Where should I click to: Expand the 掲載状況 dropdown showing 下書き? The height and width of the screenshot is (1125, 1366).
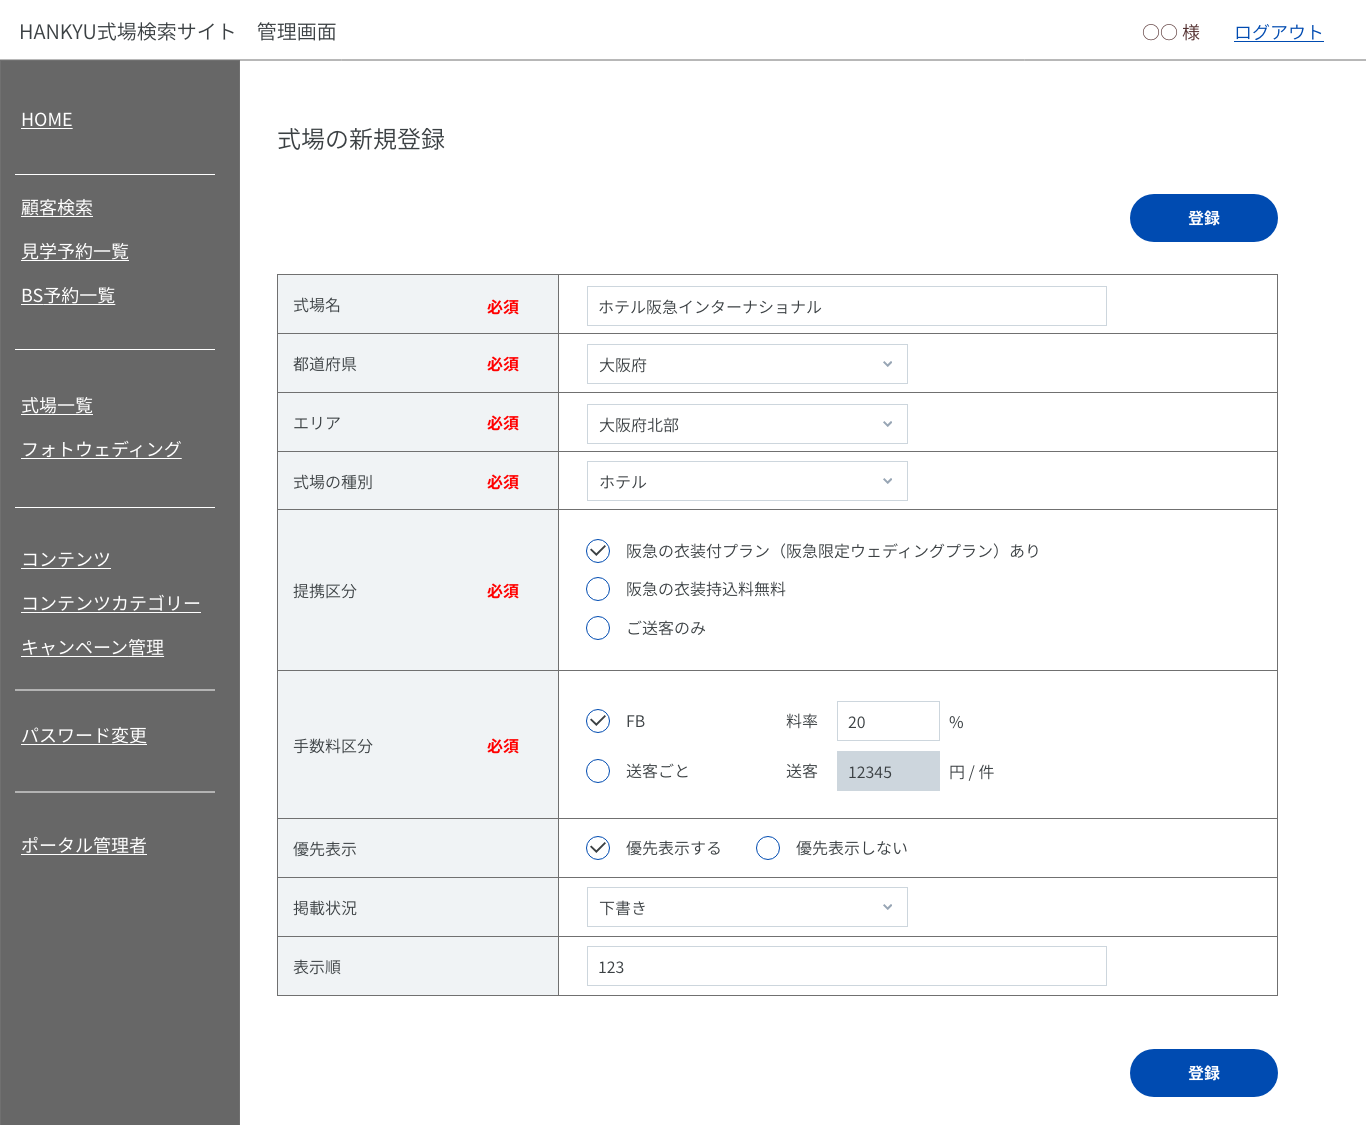746,907
